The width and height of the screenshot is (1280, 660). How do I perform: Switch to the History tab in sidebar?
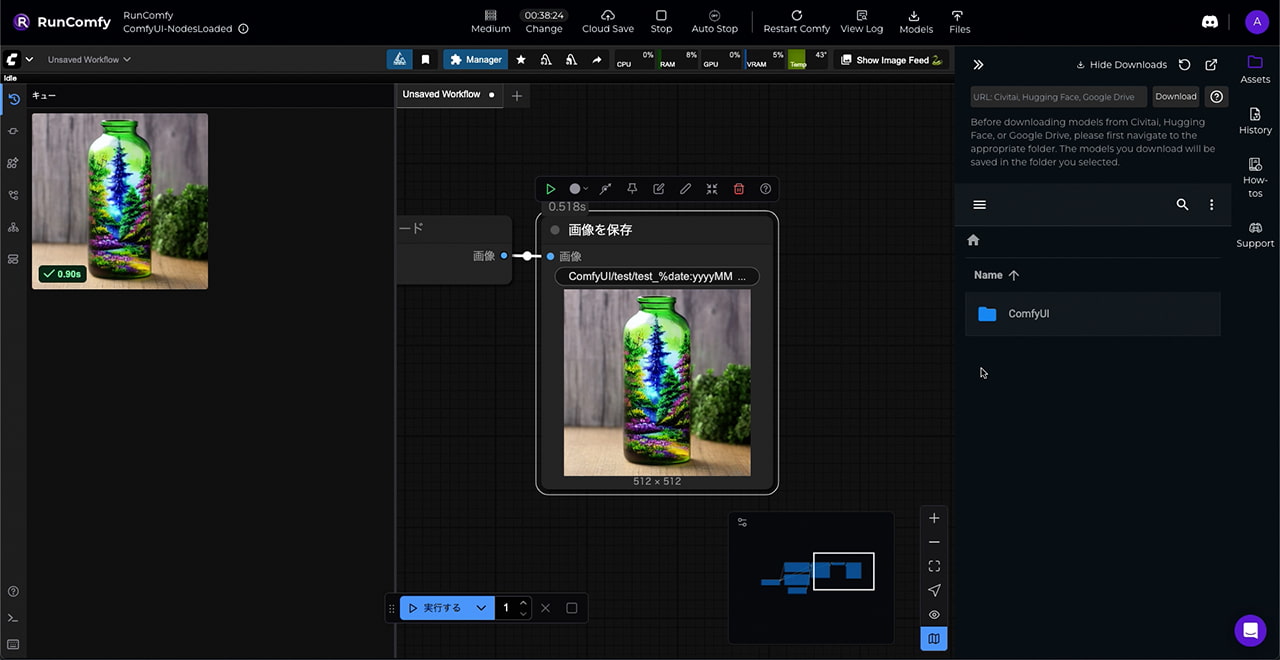click(1255, 121)
